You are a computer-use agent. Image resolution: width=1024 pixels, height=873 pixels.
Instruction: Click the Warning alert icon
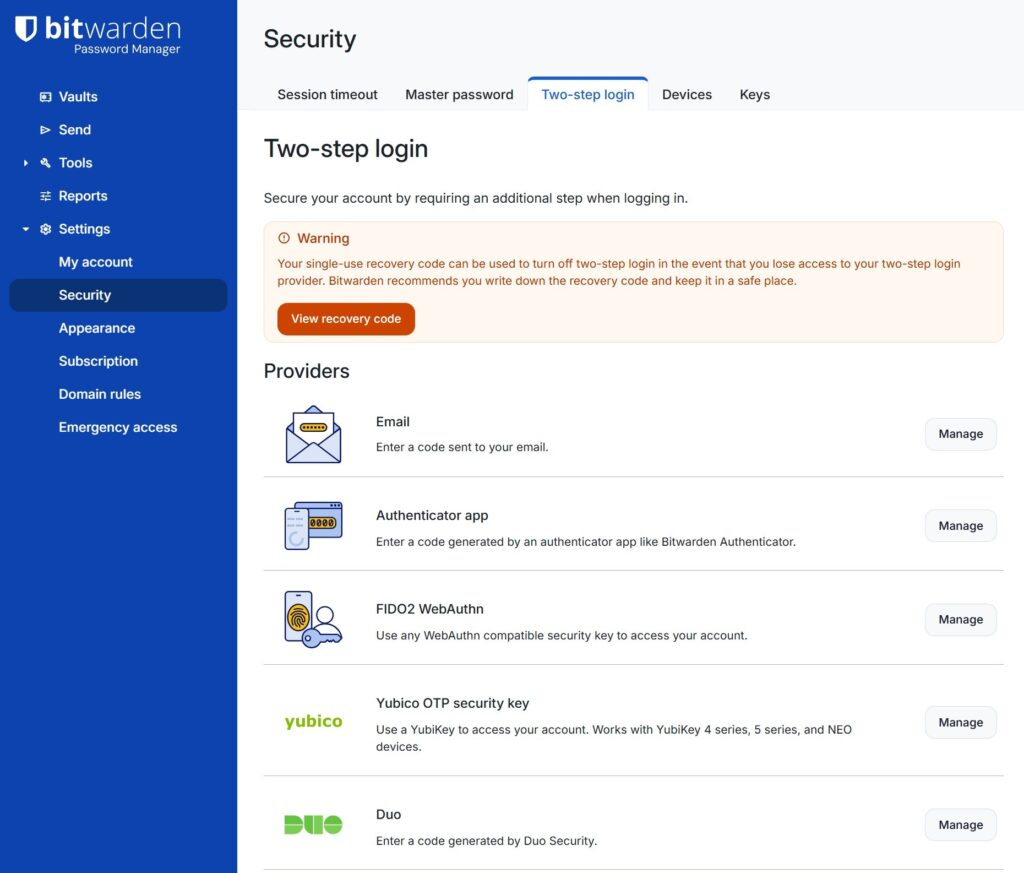click(x=283, y=238)
